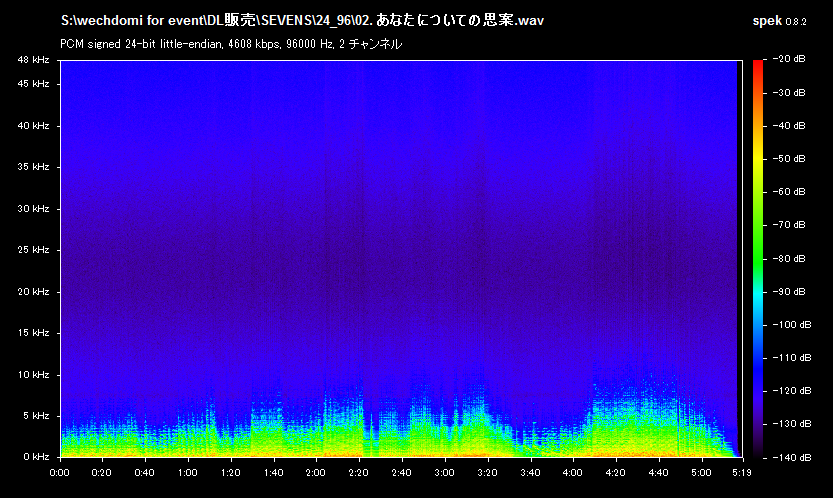The image size is (833, 498).
Task: Click the 0:20 time axis label
Action: tap(101, 473)
